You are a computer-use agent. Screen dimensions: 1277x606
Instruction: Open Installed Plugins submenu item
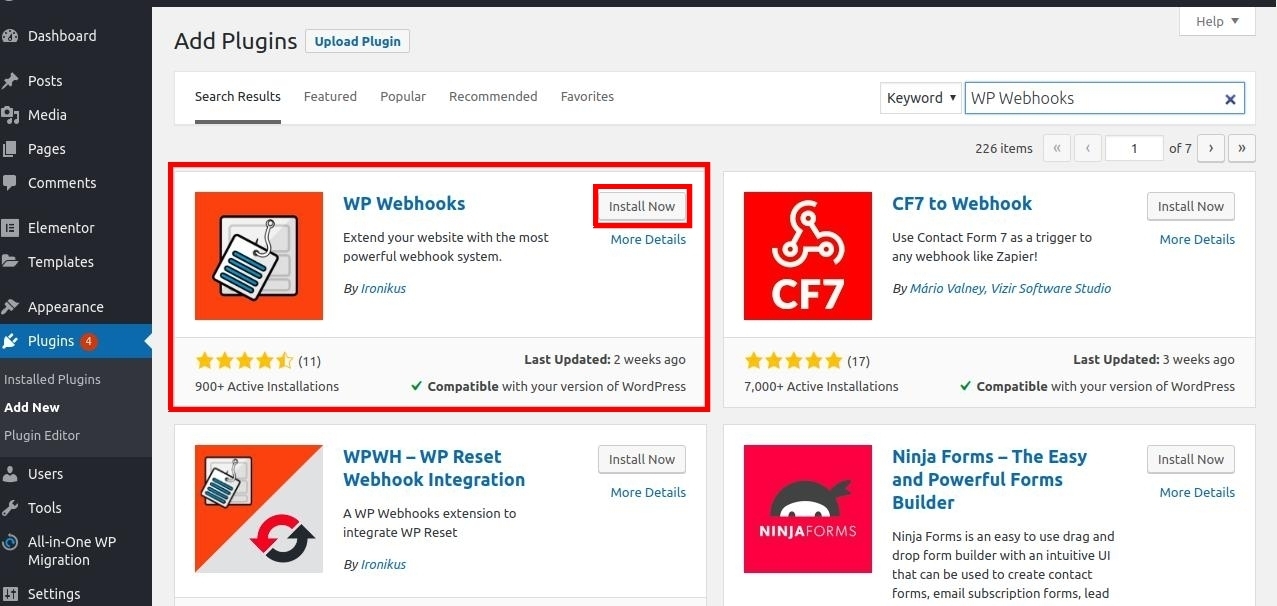(x=52, y=379)
